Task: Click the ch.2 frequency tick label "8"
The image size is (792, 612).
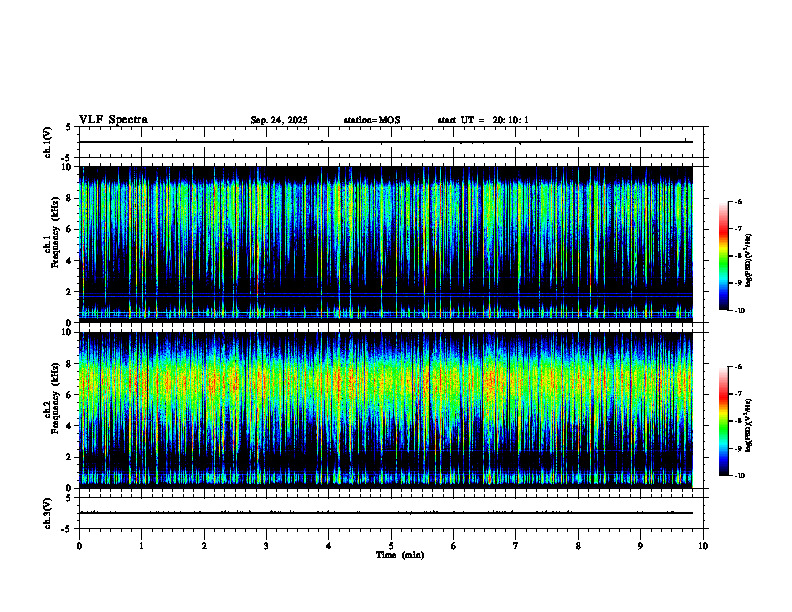Action: click(x=70, y=364)
